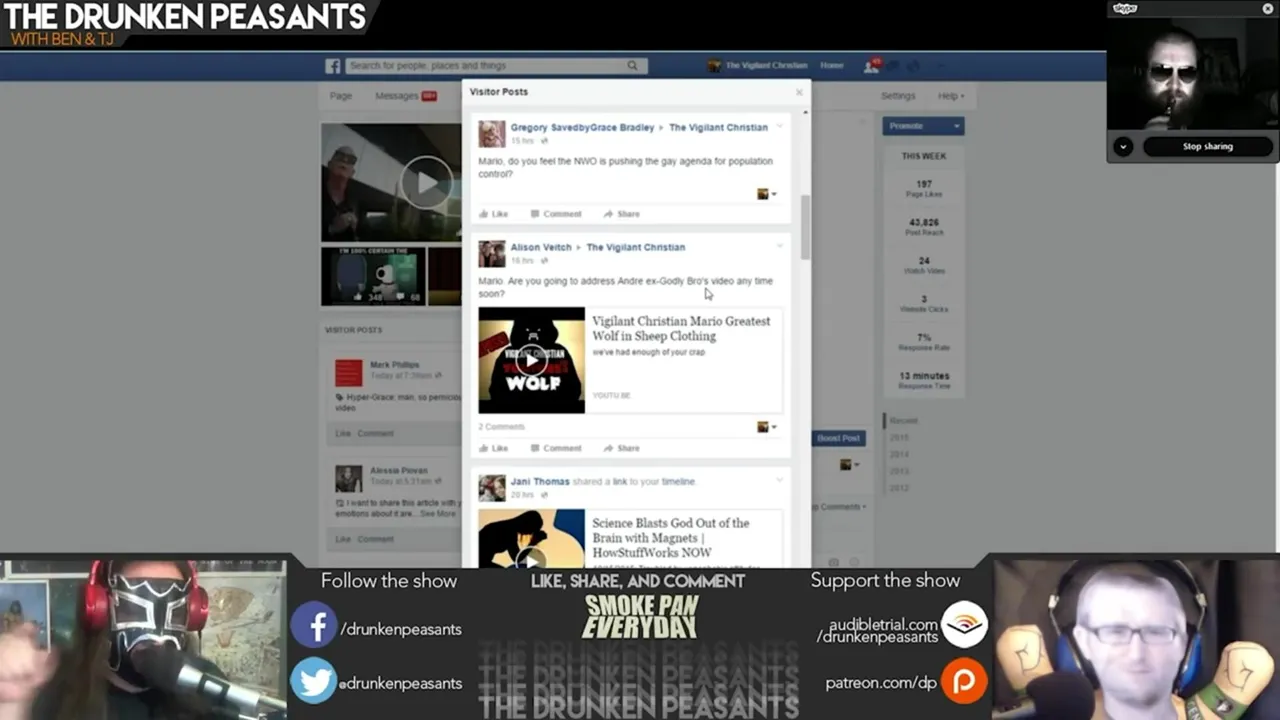Click the Visitor Posts dialog scrollbar
The width and height of the screenshot is (1280, 720).
point(805,227)
